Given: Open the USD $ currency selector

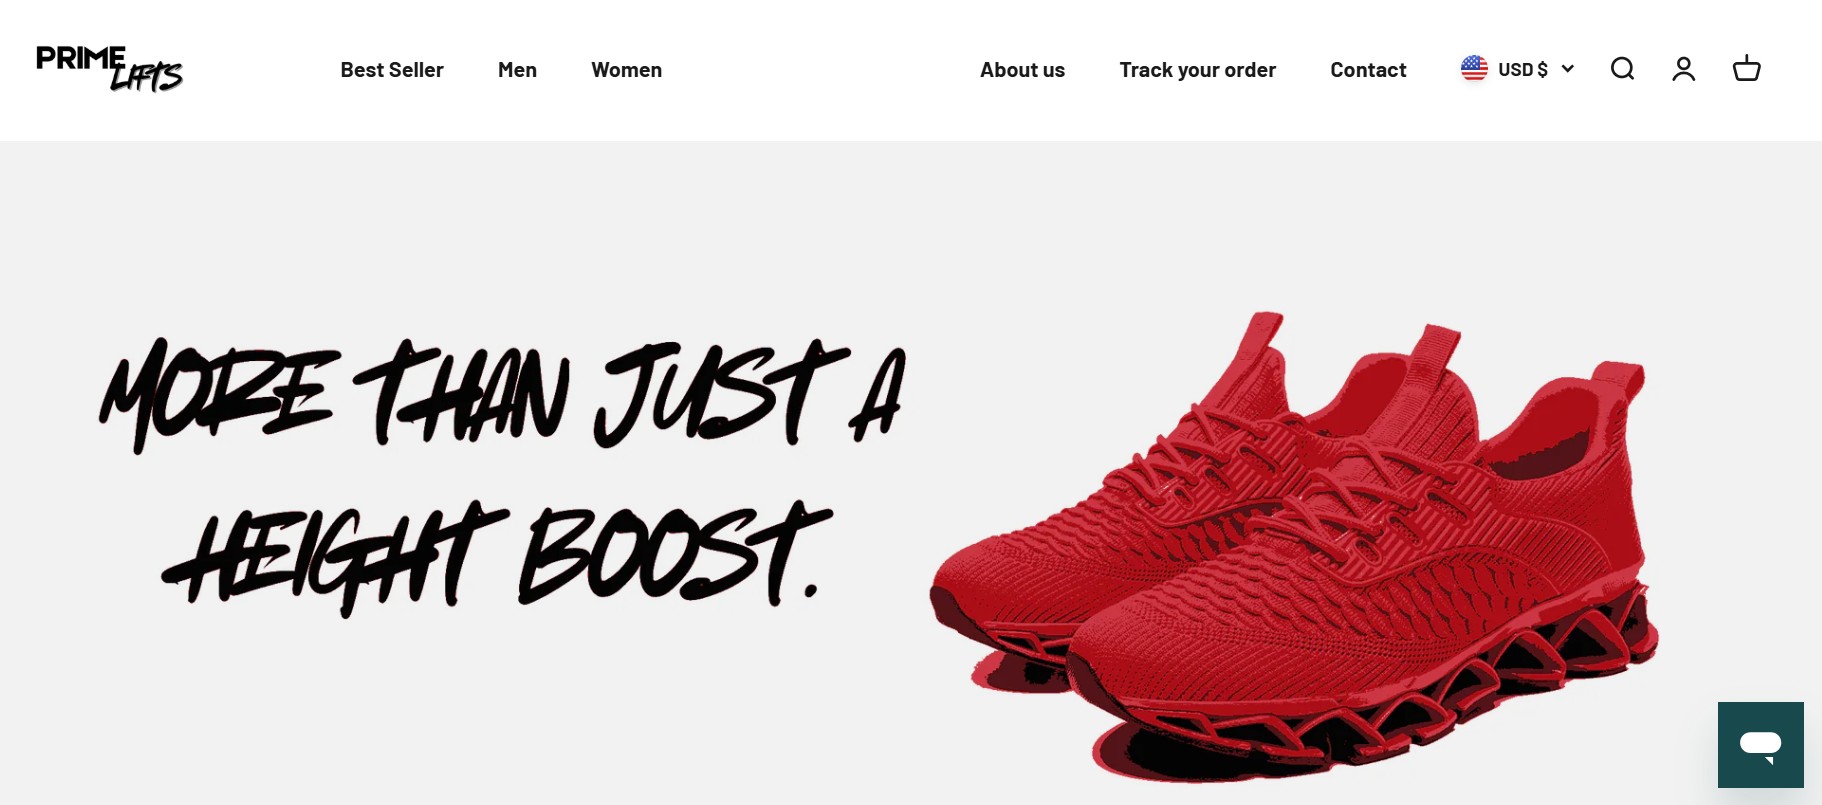Looking at the screenshot, I should pos(1518,69).
